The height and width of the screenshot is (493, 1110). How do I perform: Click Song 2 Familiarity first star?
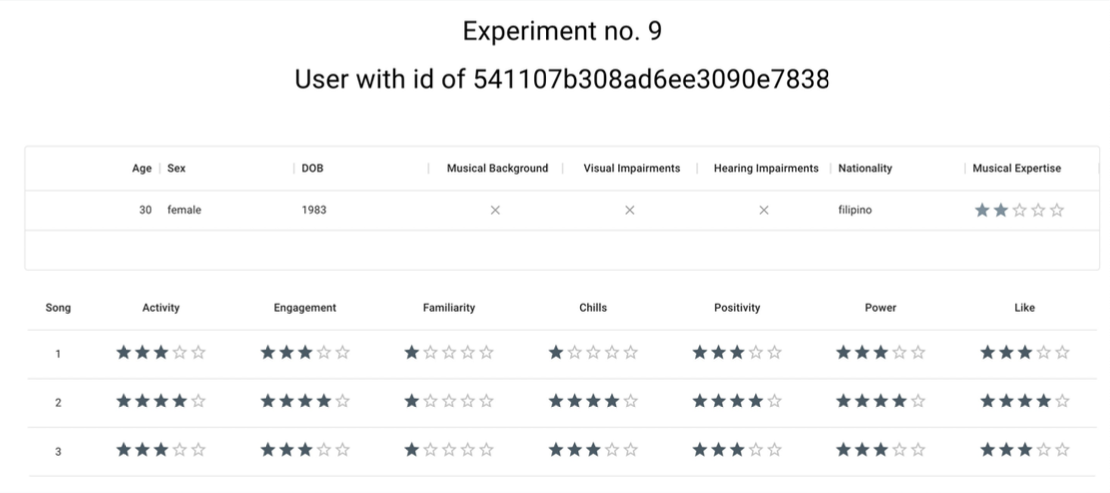411,401
